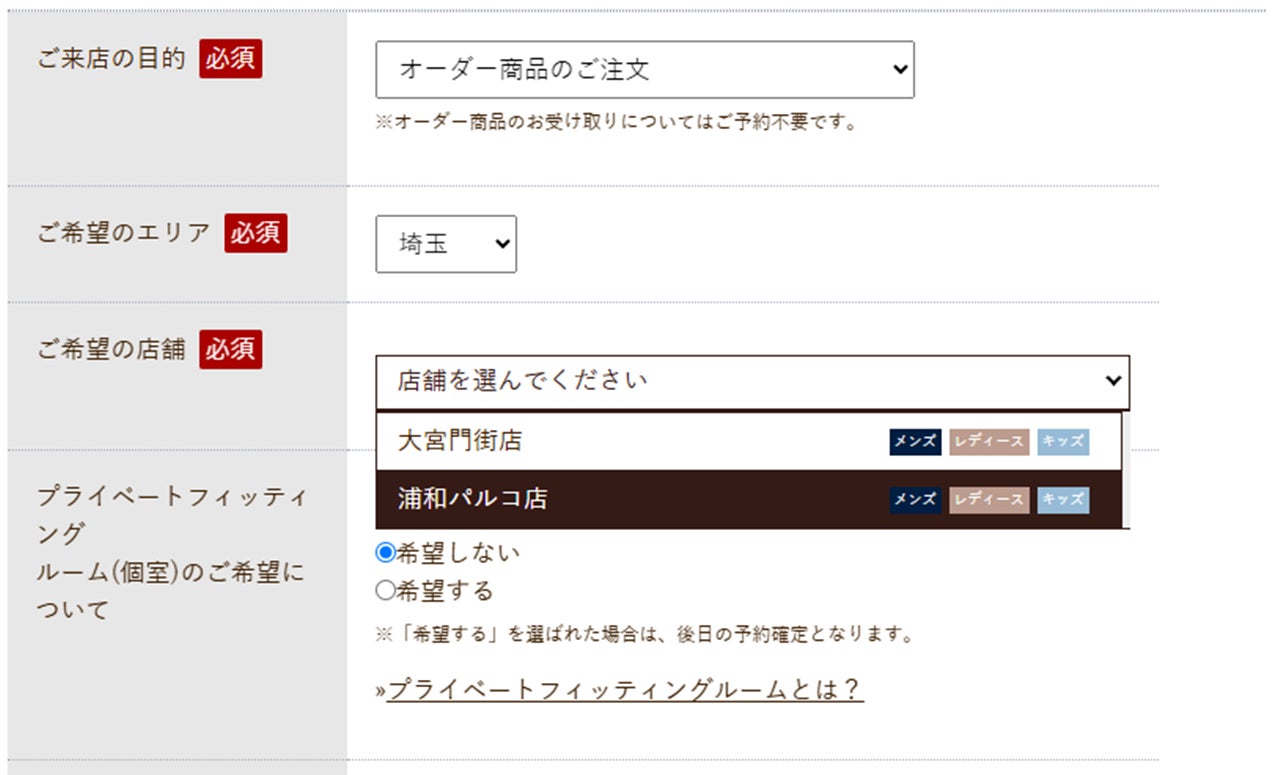Choose the 希望する radio option

[386, 591]
